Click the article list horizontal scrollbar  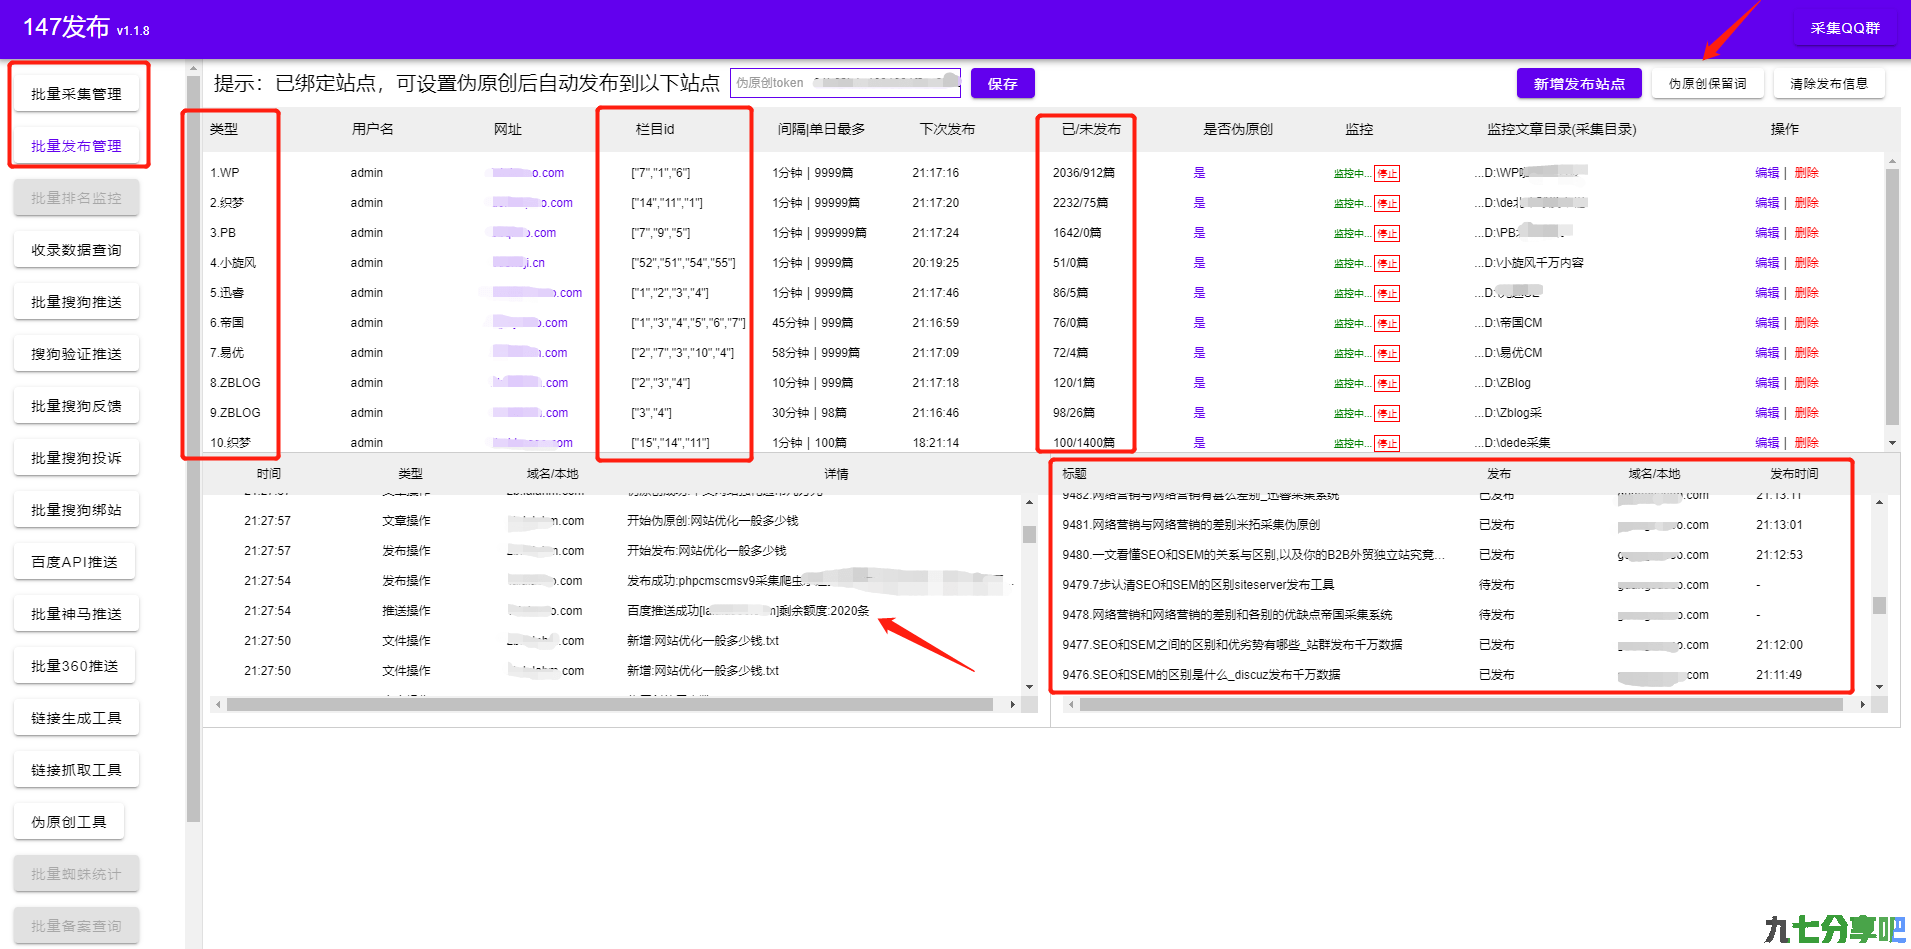(1461, 705)
